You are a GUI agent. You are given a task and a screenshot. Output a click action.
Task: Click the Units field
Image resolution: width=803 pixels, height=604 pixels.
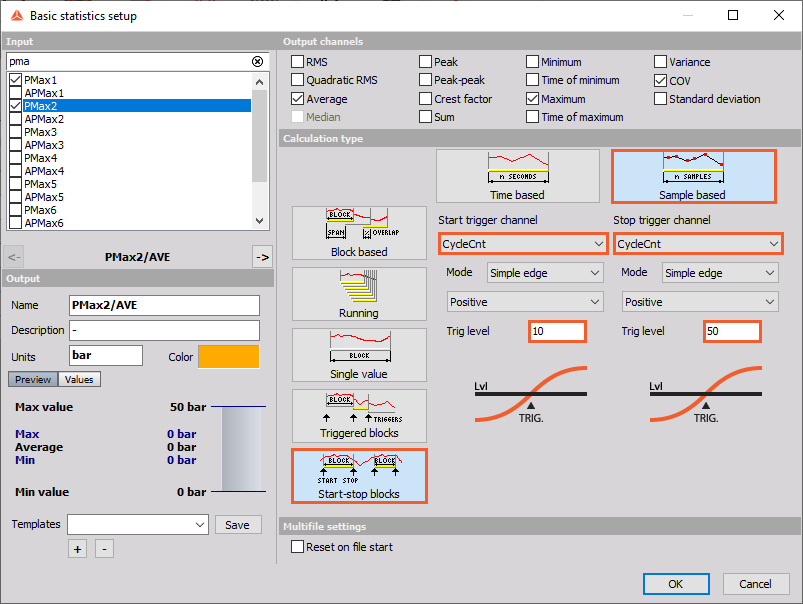[106, 356]
